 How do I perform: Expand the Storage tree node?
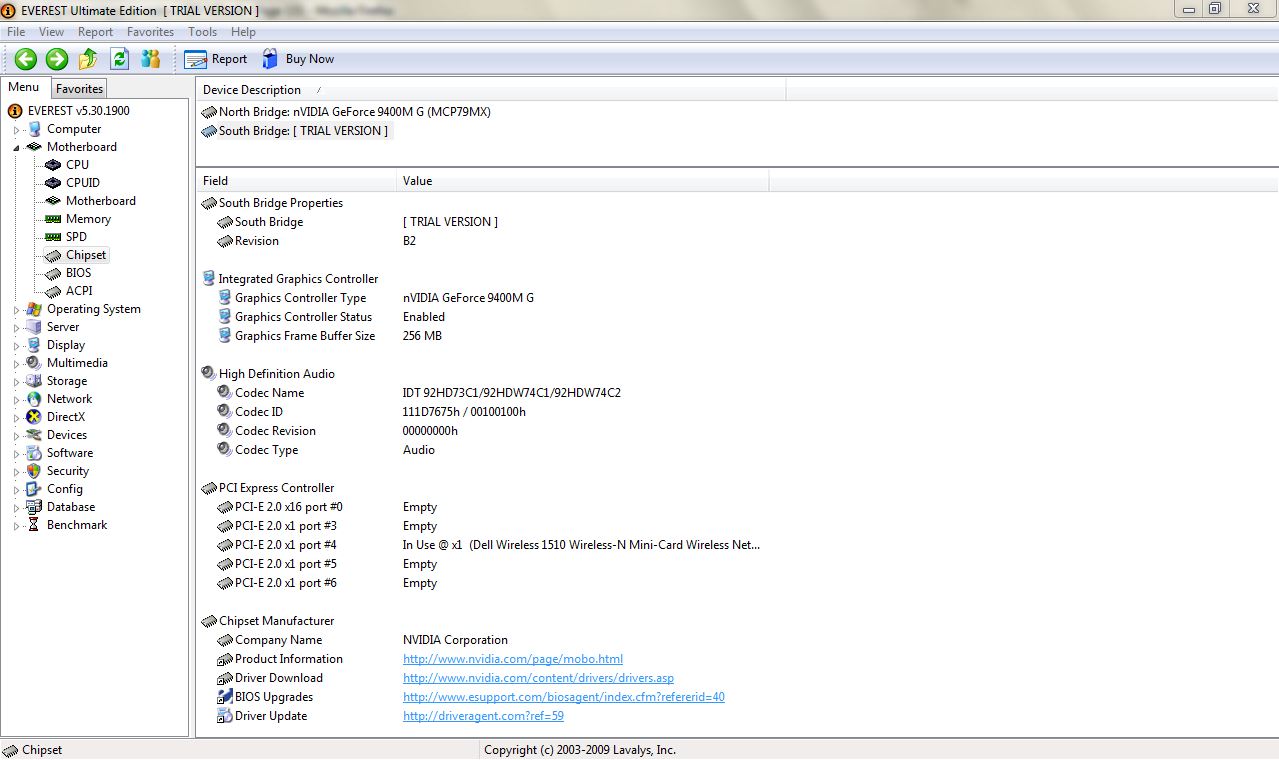coord(17,382)
